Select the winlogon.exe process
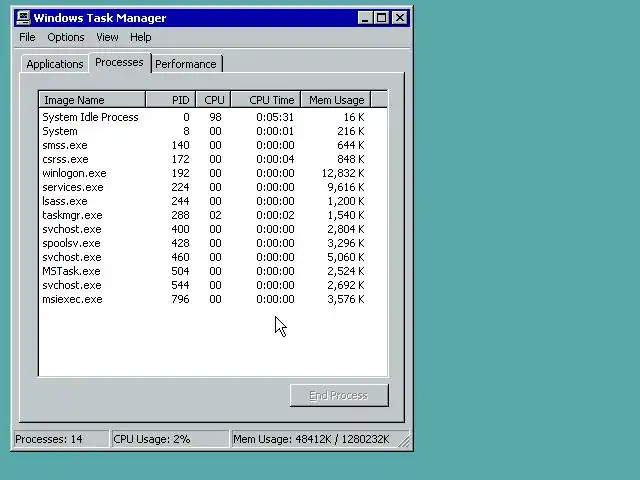 tap(213, 173)
